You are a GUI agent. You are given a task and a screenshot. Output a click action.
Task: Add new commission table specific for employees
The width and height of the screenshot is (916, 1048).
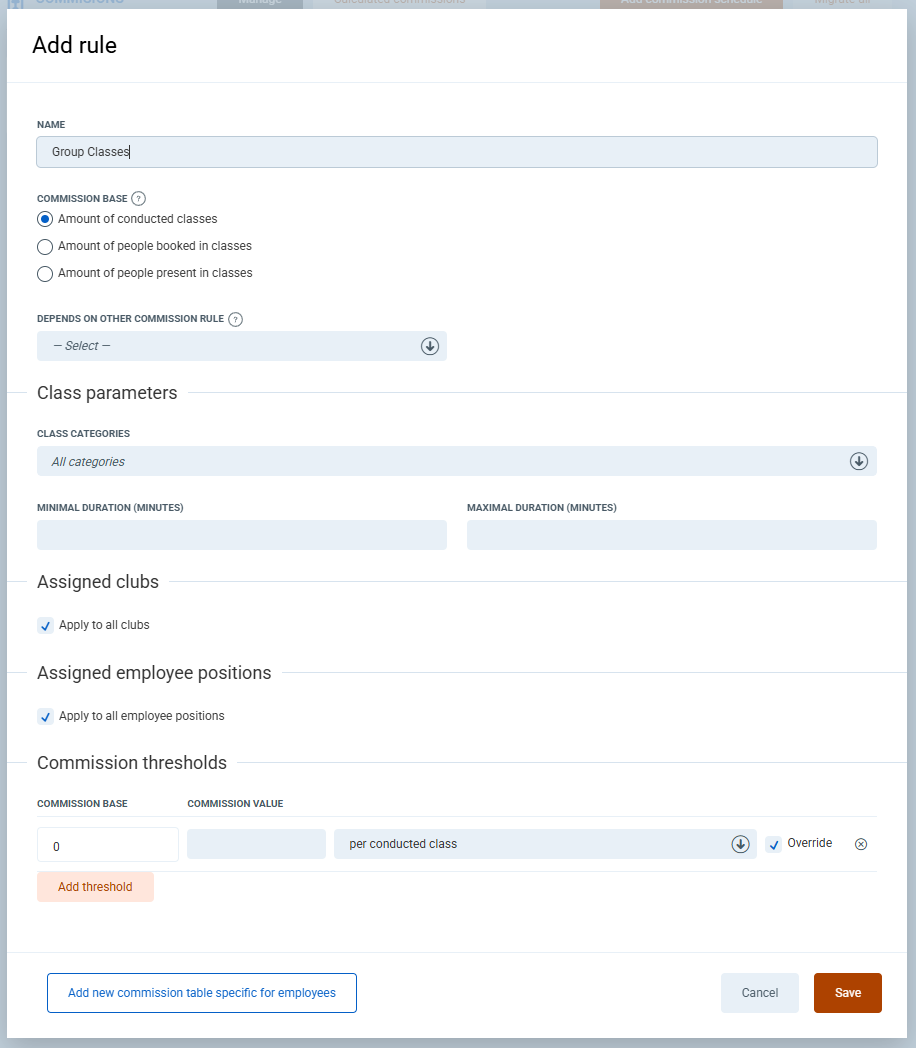(202, 993)
